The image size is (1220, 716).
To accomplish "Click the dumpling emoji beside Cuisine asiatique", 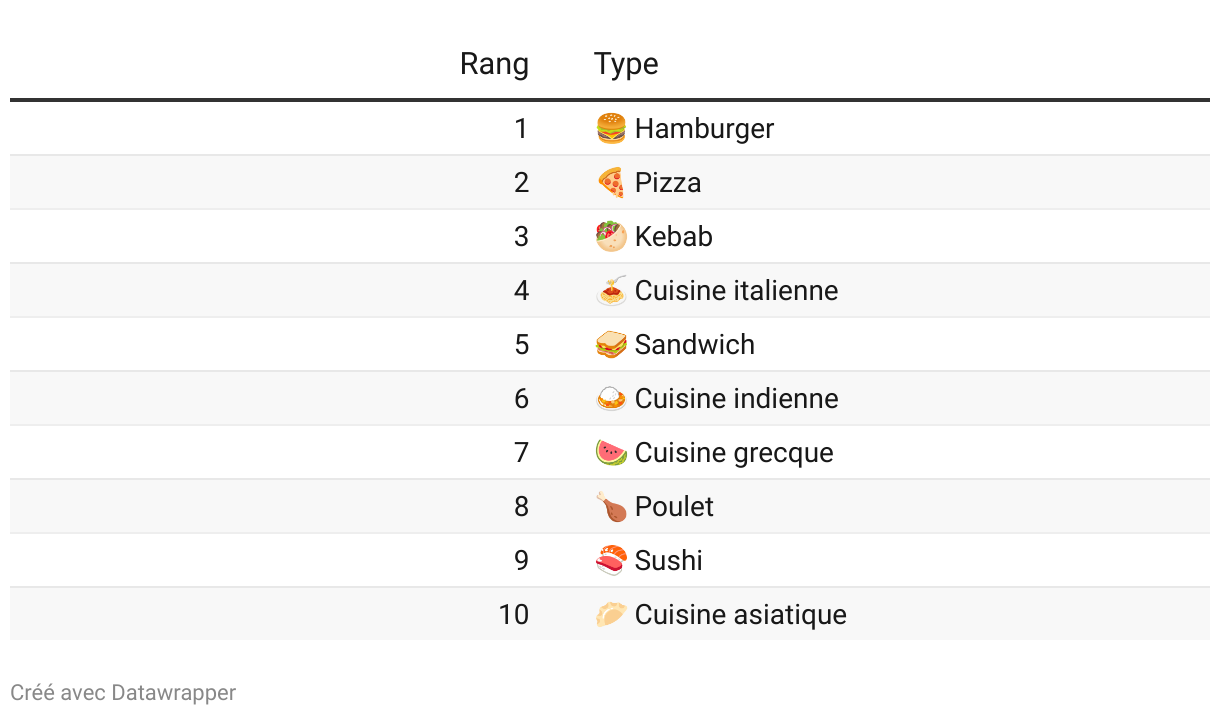I will [611, 614].
